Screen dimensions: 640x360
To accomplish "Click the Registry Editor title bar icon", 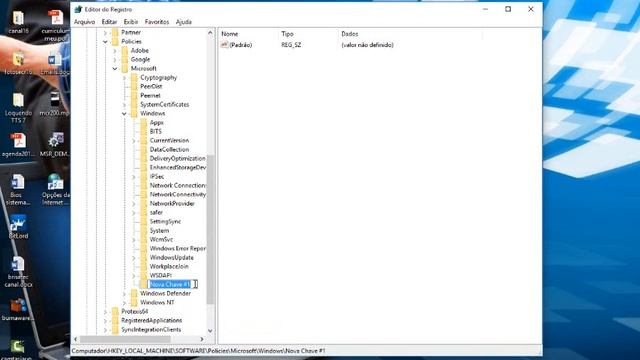I will coord(78,9).
